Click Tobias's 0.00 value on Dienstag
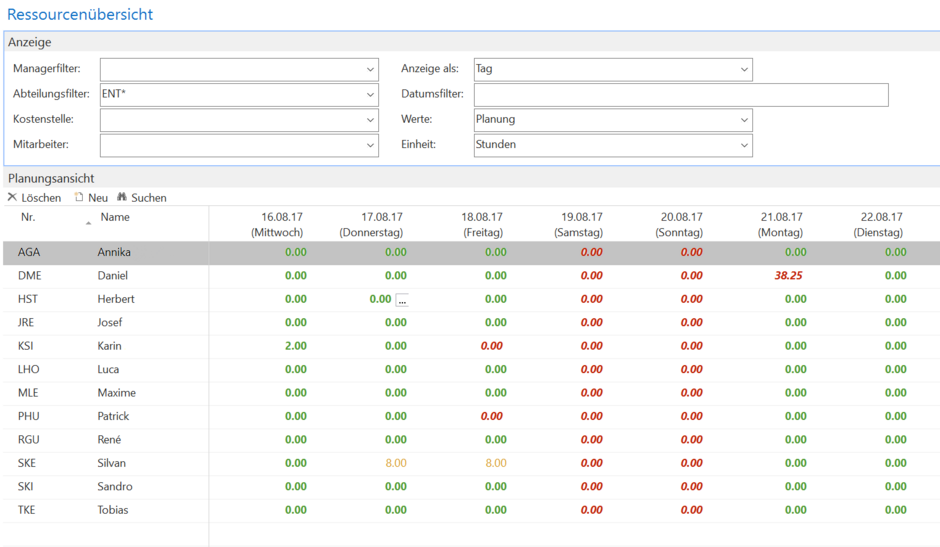This screenshot has height=547, width=940. click(x=896, y=510)
